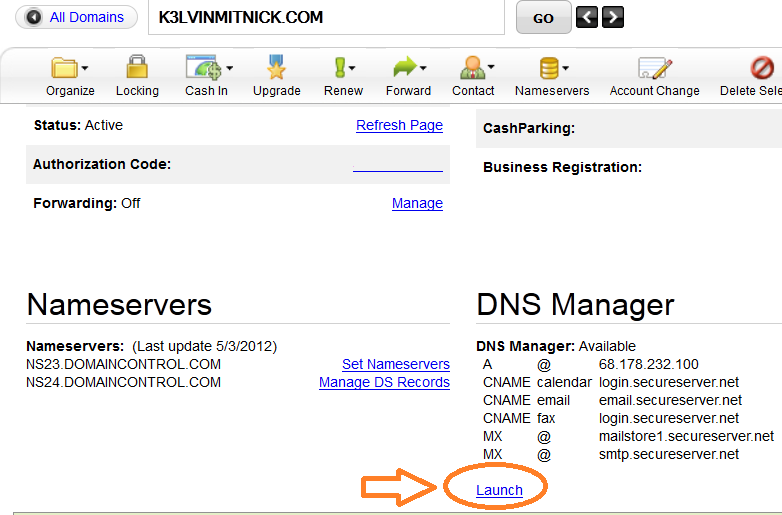Click the Set Nameservers link
Viewport: 782px width, 515px height.
click(x=396, y=364)
